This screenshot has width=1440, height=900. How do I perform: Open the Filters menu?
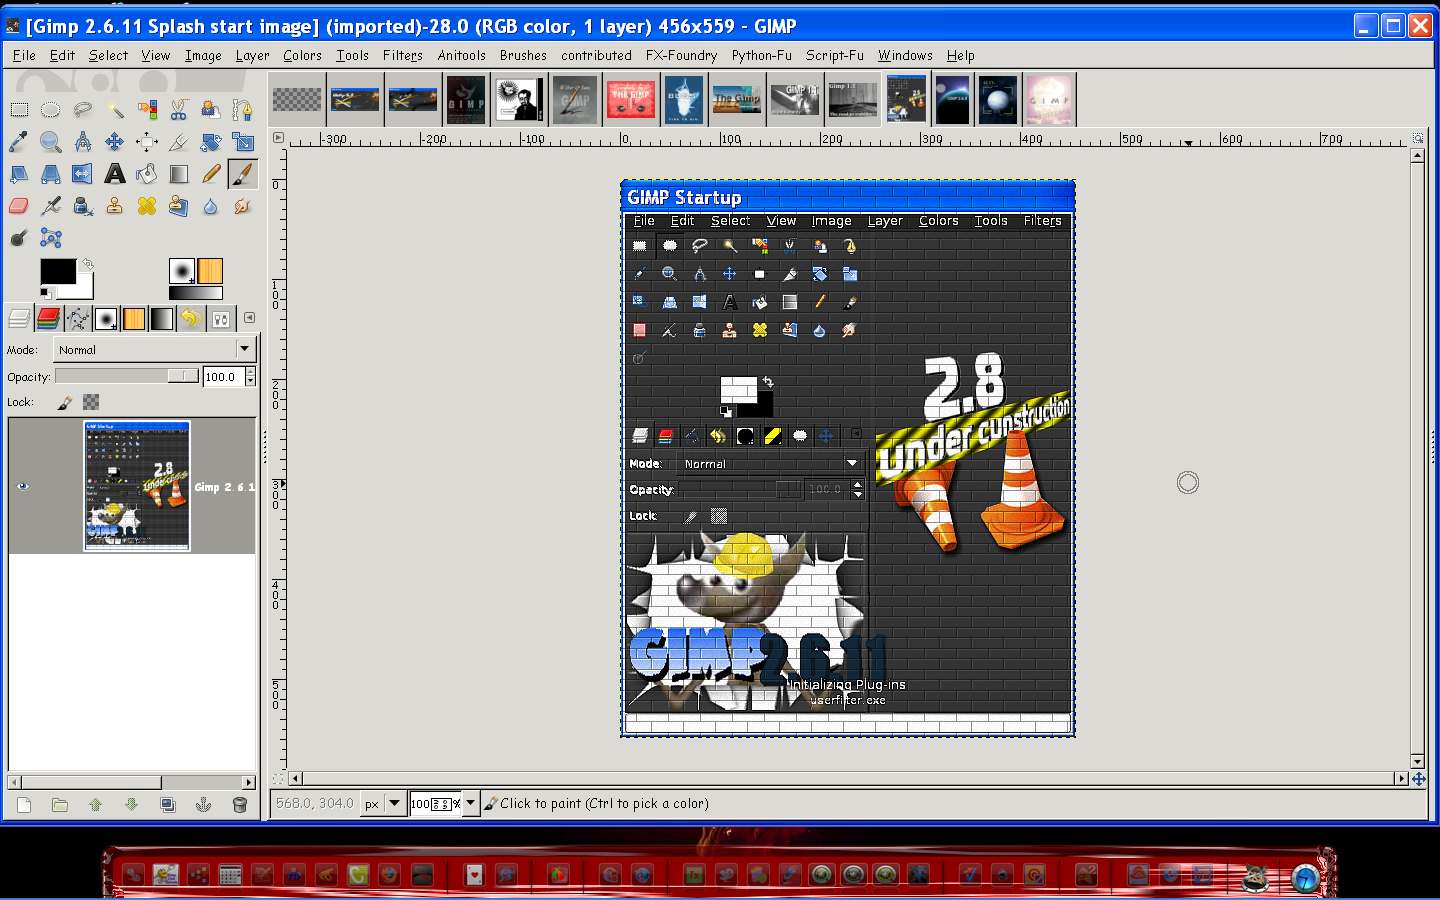point(403,56)
